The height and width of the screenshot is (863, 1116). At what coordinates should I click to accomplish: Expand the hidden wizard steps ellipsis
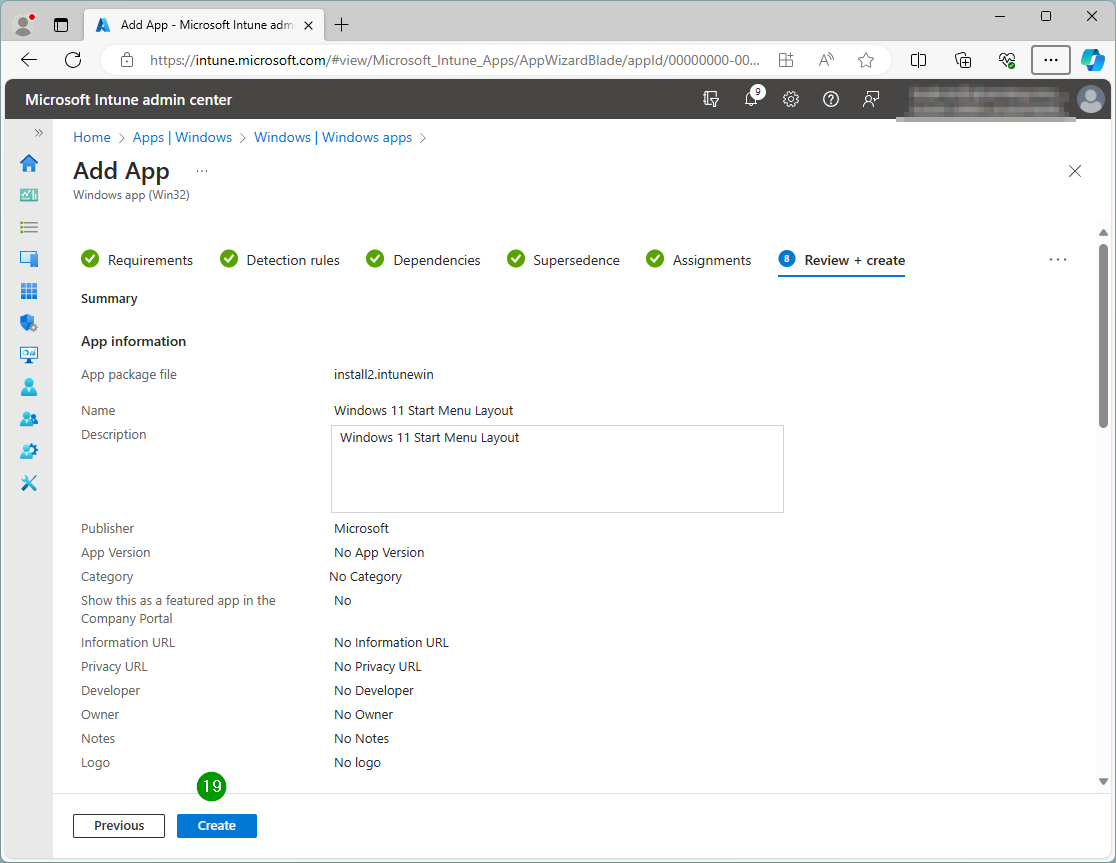(1057, 260)
